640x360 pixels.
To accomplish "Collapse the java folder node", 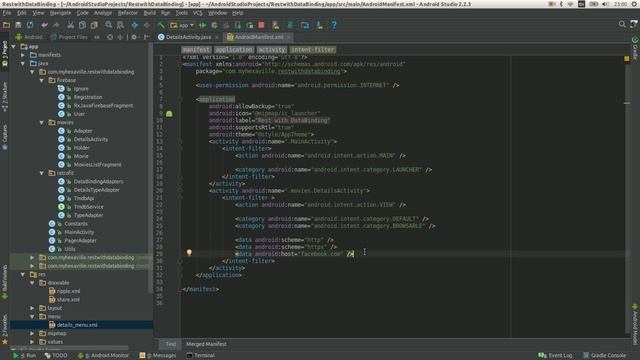I will [x=23, y=63].
